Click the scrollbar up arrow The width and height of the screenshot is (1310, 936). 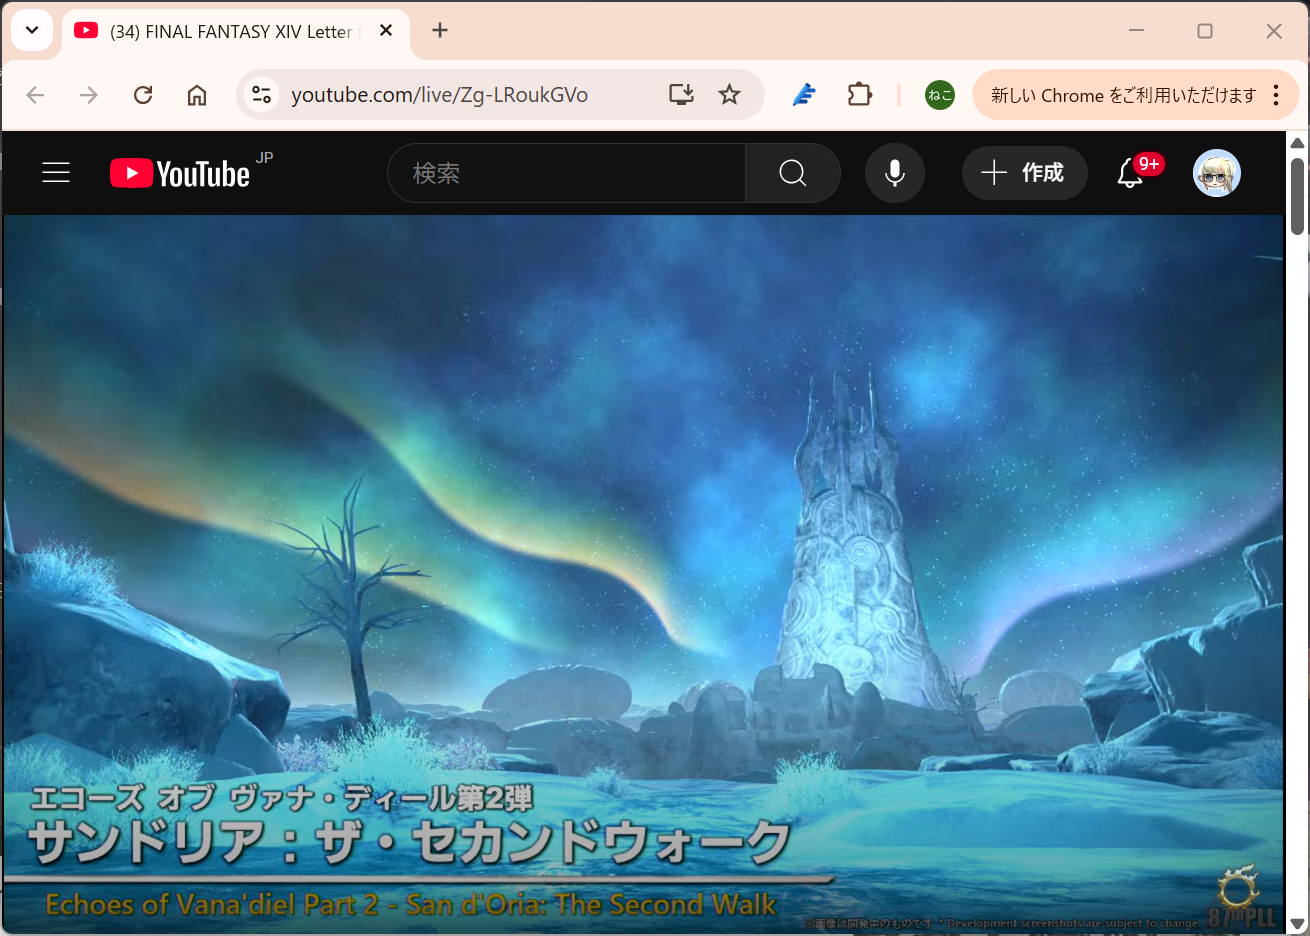coord(1298,142)
